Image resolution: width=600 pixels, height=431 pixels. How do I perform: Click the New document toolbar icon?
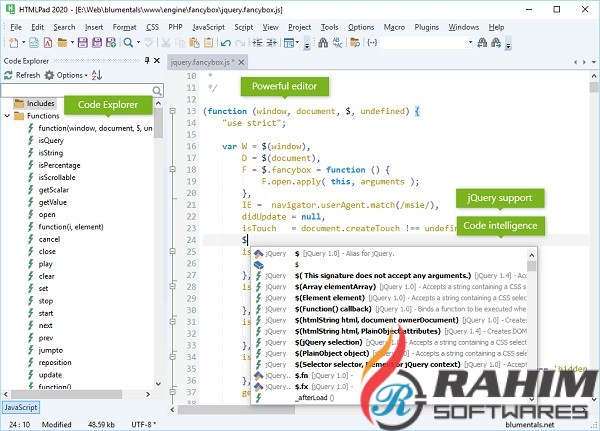13,42
